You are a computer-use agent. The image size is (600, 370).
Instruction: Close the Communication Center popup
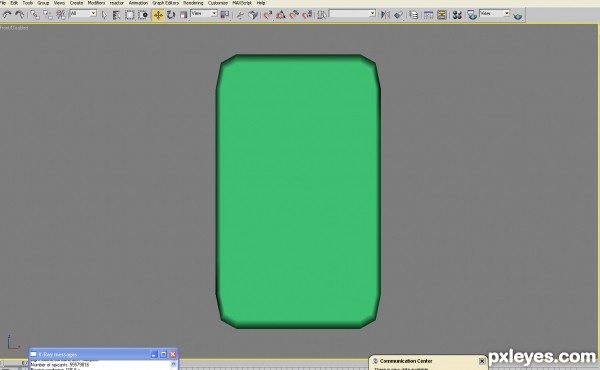pyautogui.click(x=482, y=361)
